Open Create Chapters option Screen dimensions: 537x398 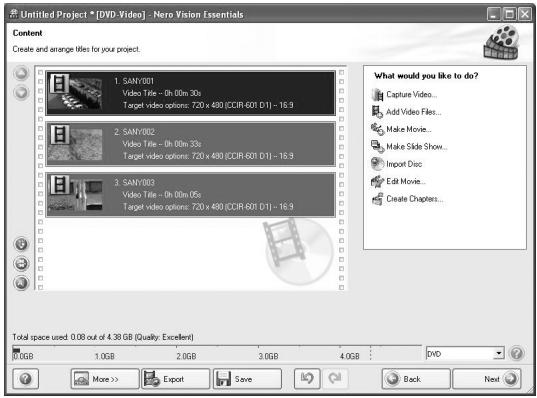point(414,199)
